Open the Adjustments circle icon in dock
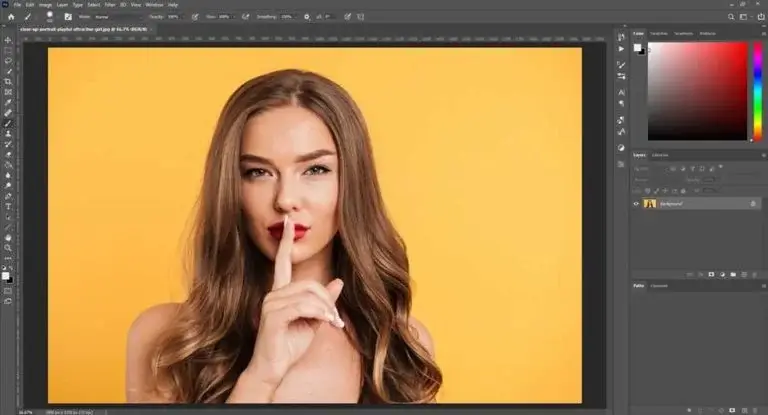768x415 pixels. coord(621,147)
